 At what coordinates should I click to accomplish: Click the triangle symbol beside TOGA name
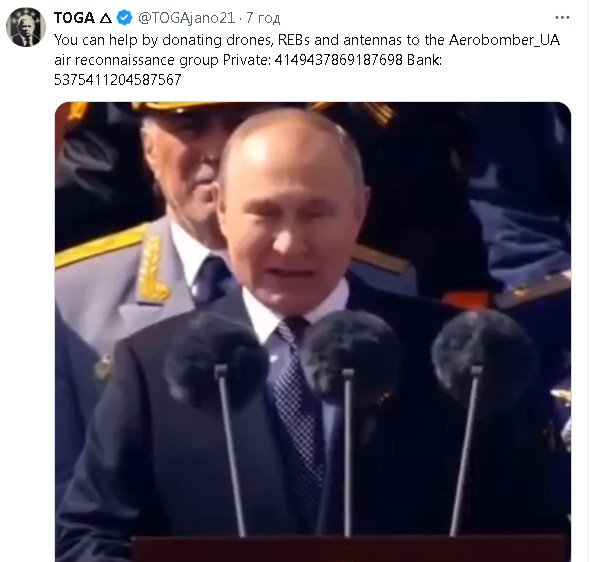tap(106, 18)
